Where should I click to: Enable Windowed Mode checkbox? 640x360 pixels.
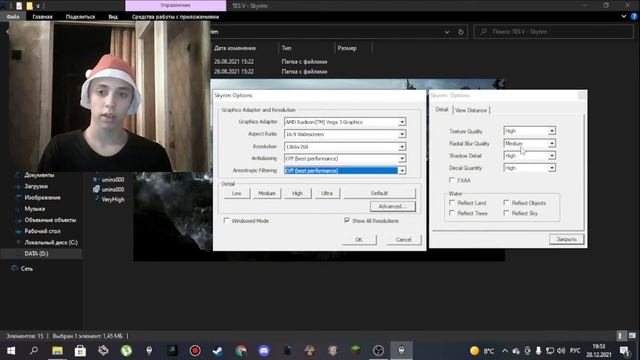227,220
